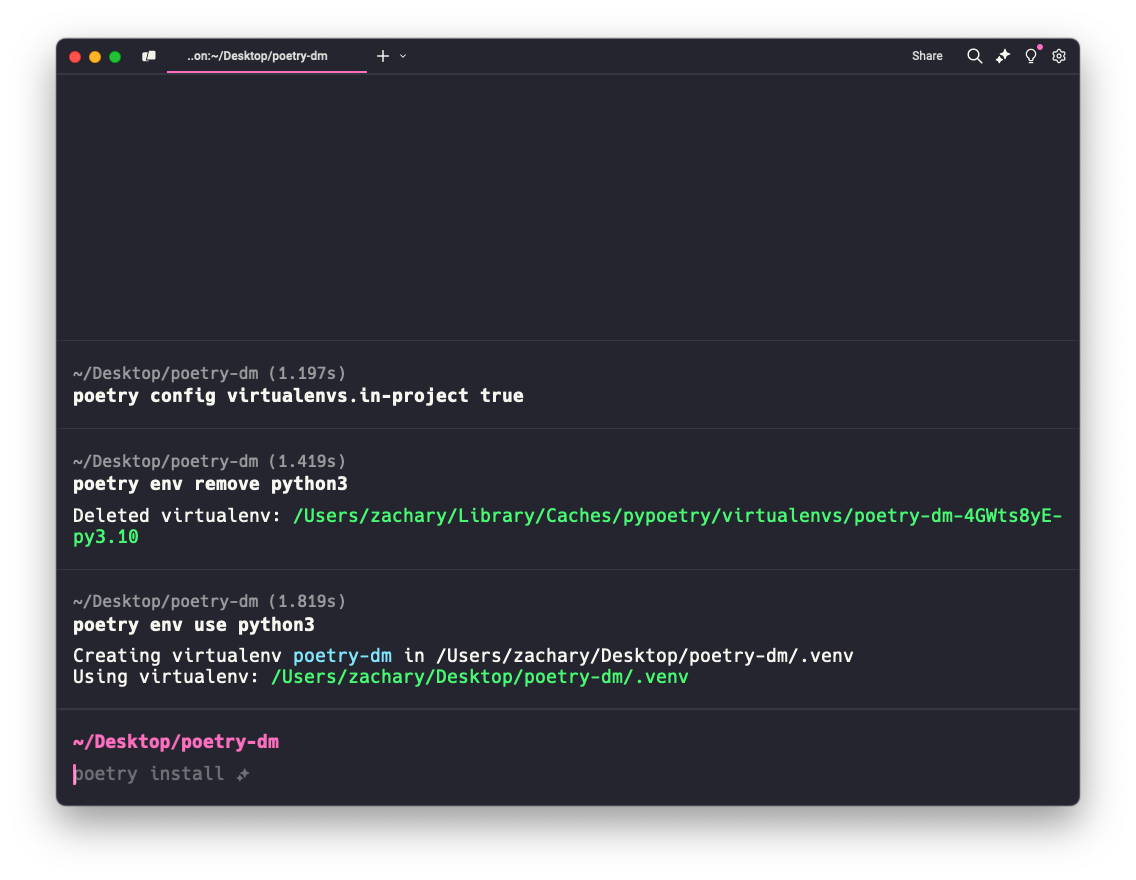The image size is (1136, 880).
Task: Focus the command input with poetry install suggestion
Action: click(148, 773)
